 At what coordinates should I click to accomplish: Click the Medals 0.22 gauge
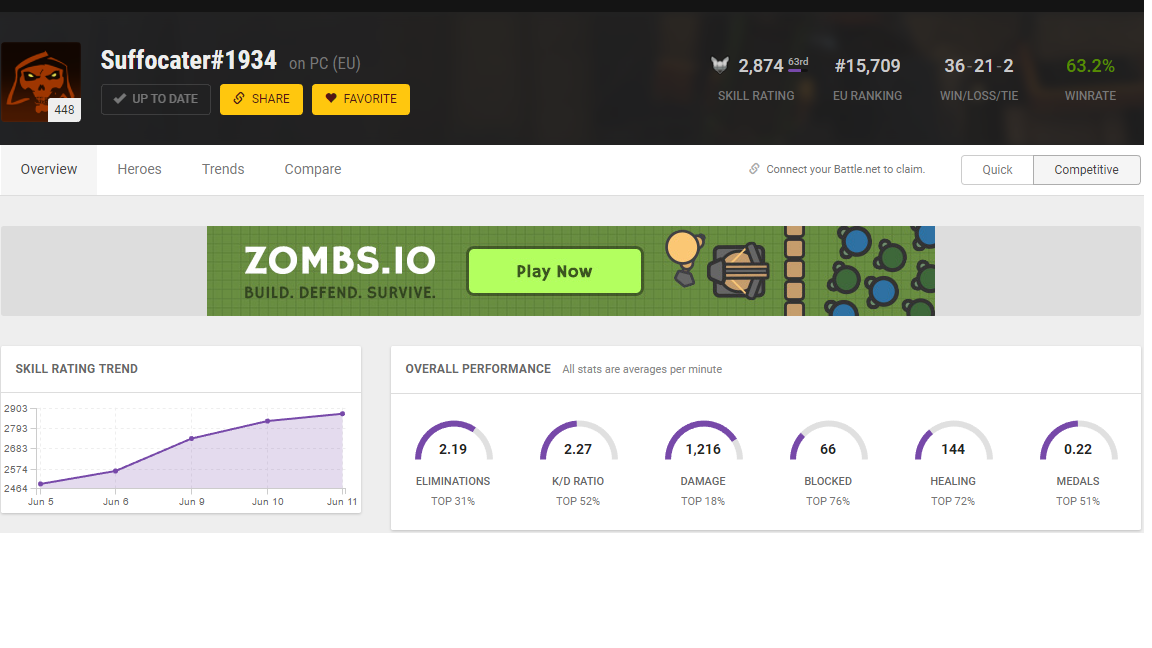pyautogui.click(x=1078, y=442)
